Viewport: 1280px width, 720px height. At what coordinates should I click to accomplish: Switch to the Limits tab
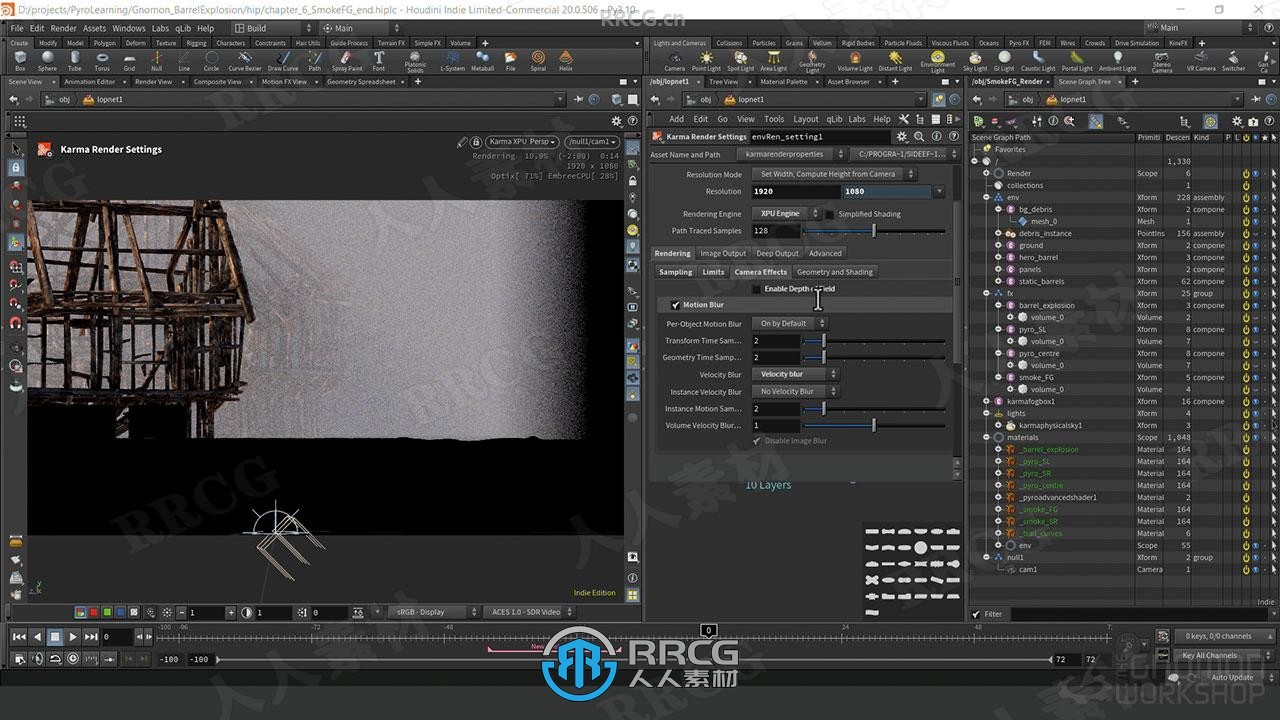click(x=713, y=272)
